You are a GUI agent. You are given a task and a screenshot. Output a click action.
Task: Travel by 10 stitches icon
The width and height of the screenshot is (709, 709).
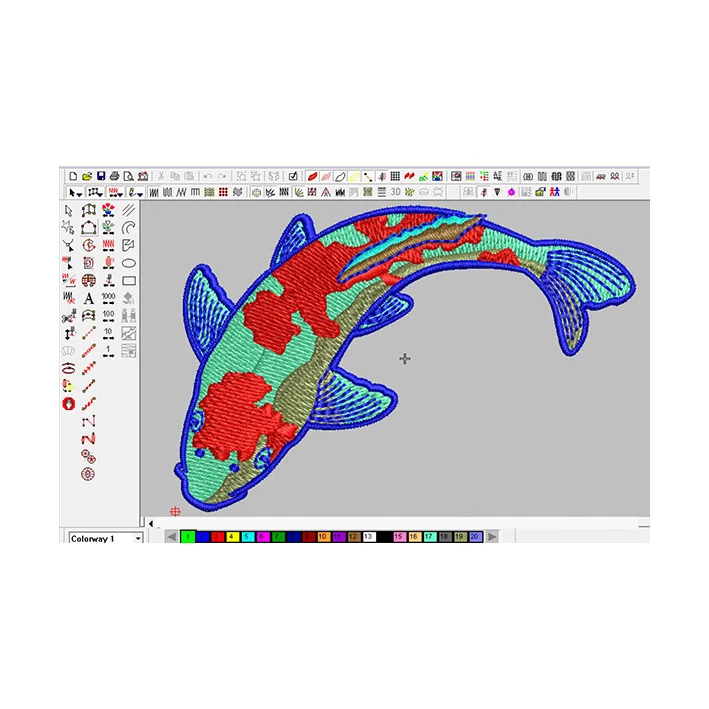point(108,333)
